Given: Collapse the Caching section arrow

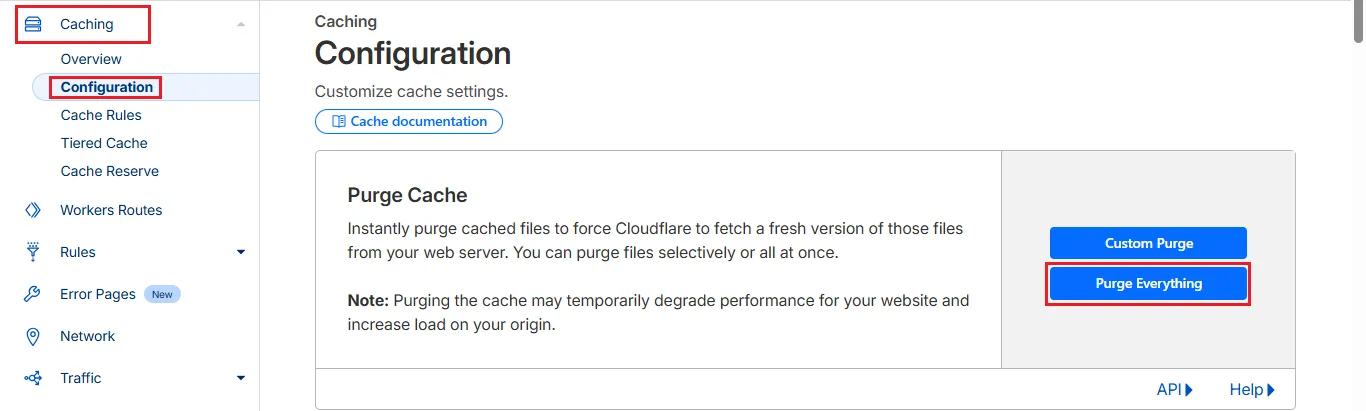Looking at the screenshot, I should coord(241,24).
